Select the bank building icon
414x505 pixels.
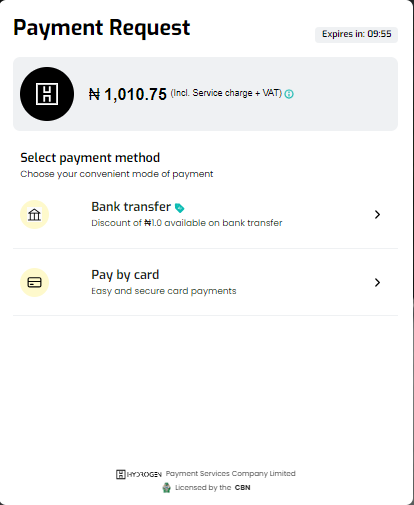(x=34, y=215)
